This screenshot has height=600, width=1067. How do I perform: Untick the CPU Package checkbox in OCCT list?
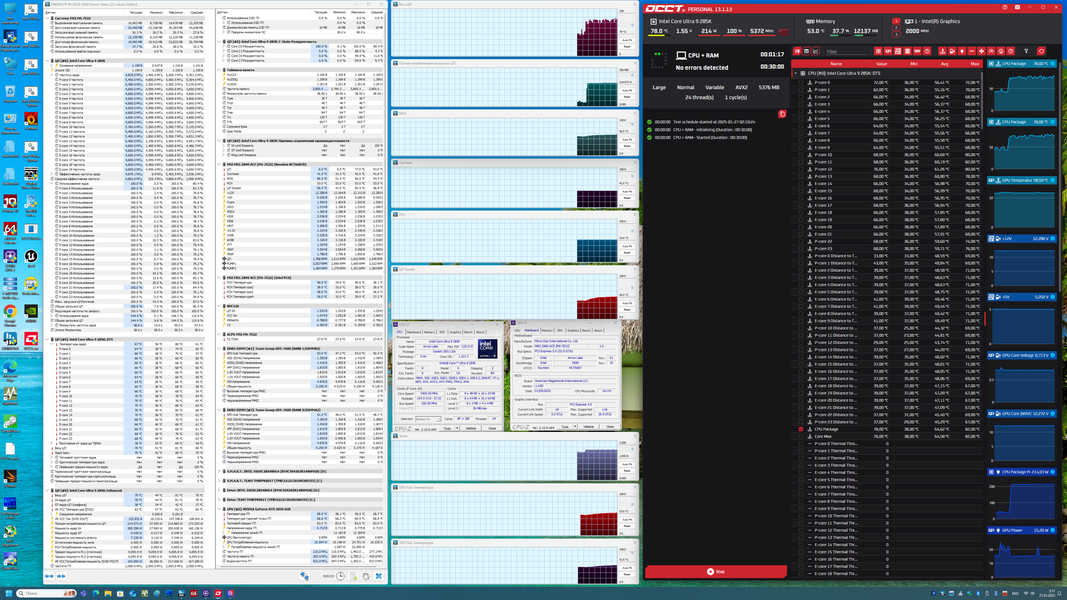(x=800, y=429)
